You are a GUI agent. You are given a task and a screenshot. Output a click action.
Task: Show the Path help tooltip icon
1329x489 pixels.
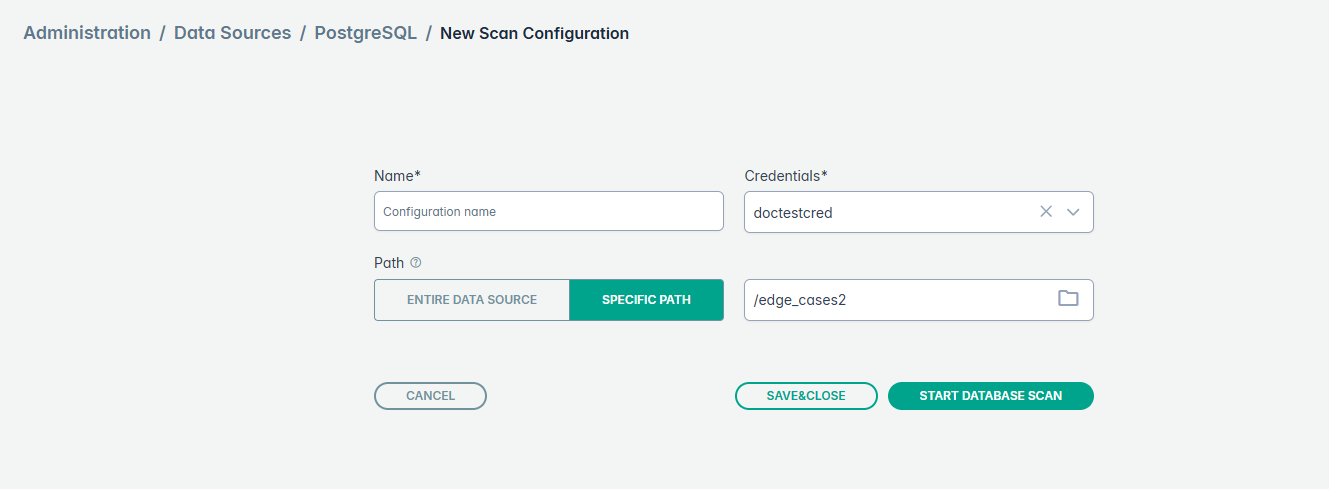(x=416, y=263)
